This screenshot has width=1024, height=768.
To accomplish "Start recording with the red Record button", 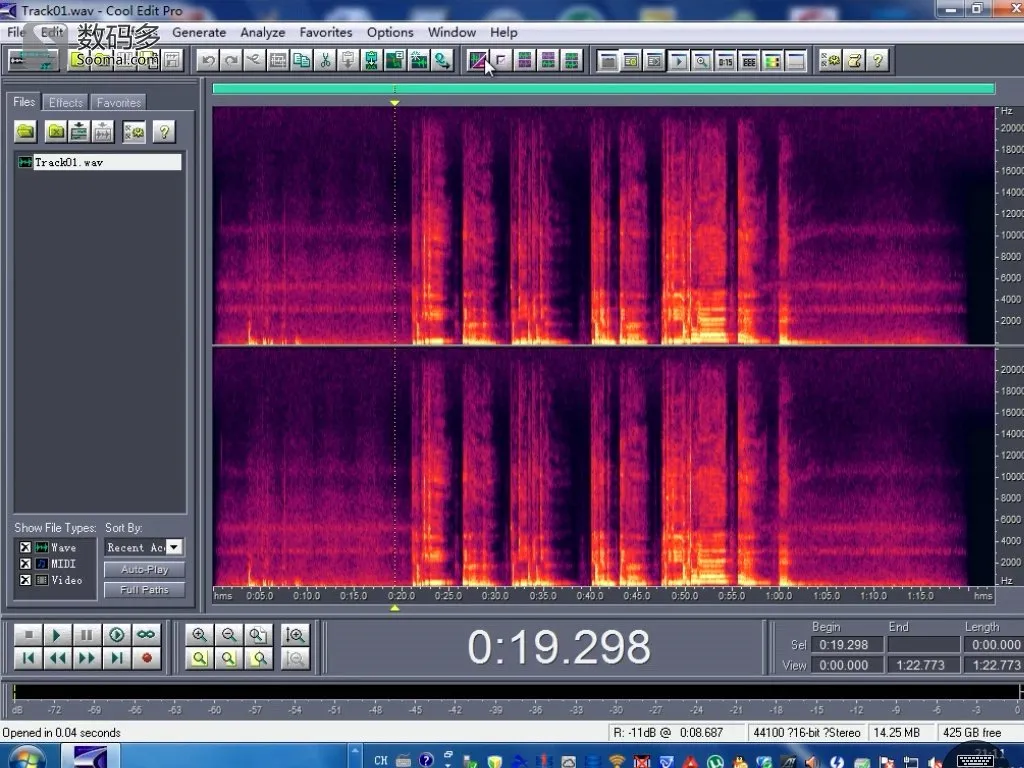I will pyautogui.click(x=146, y=658).
